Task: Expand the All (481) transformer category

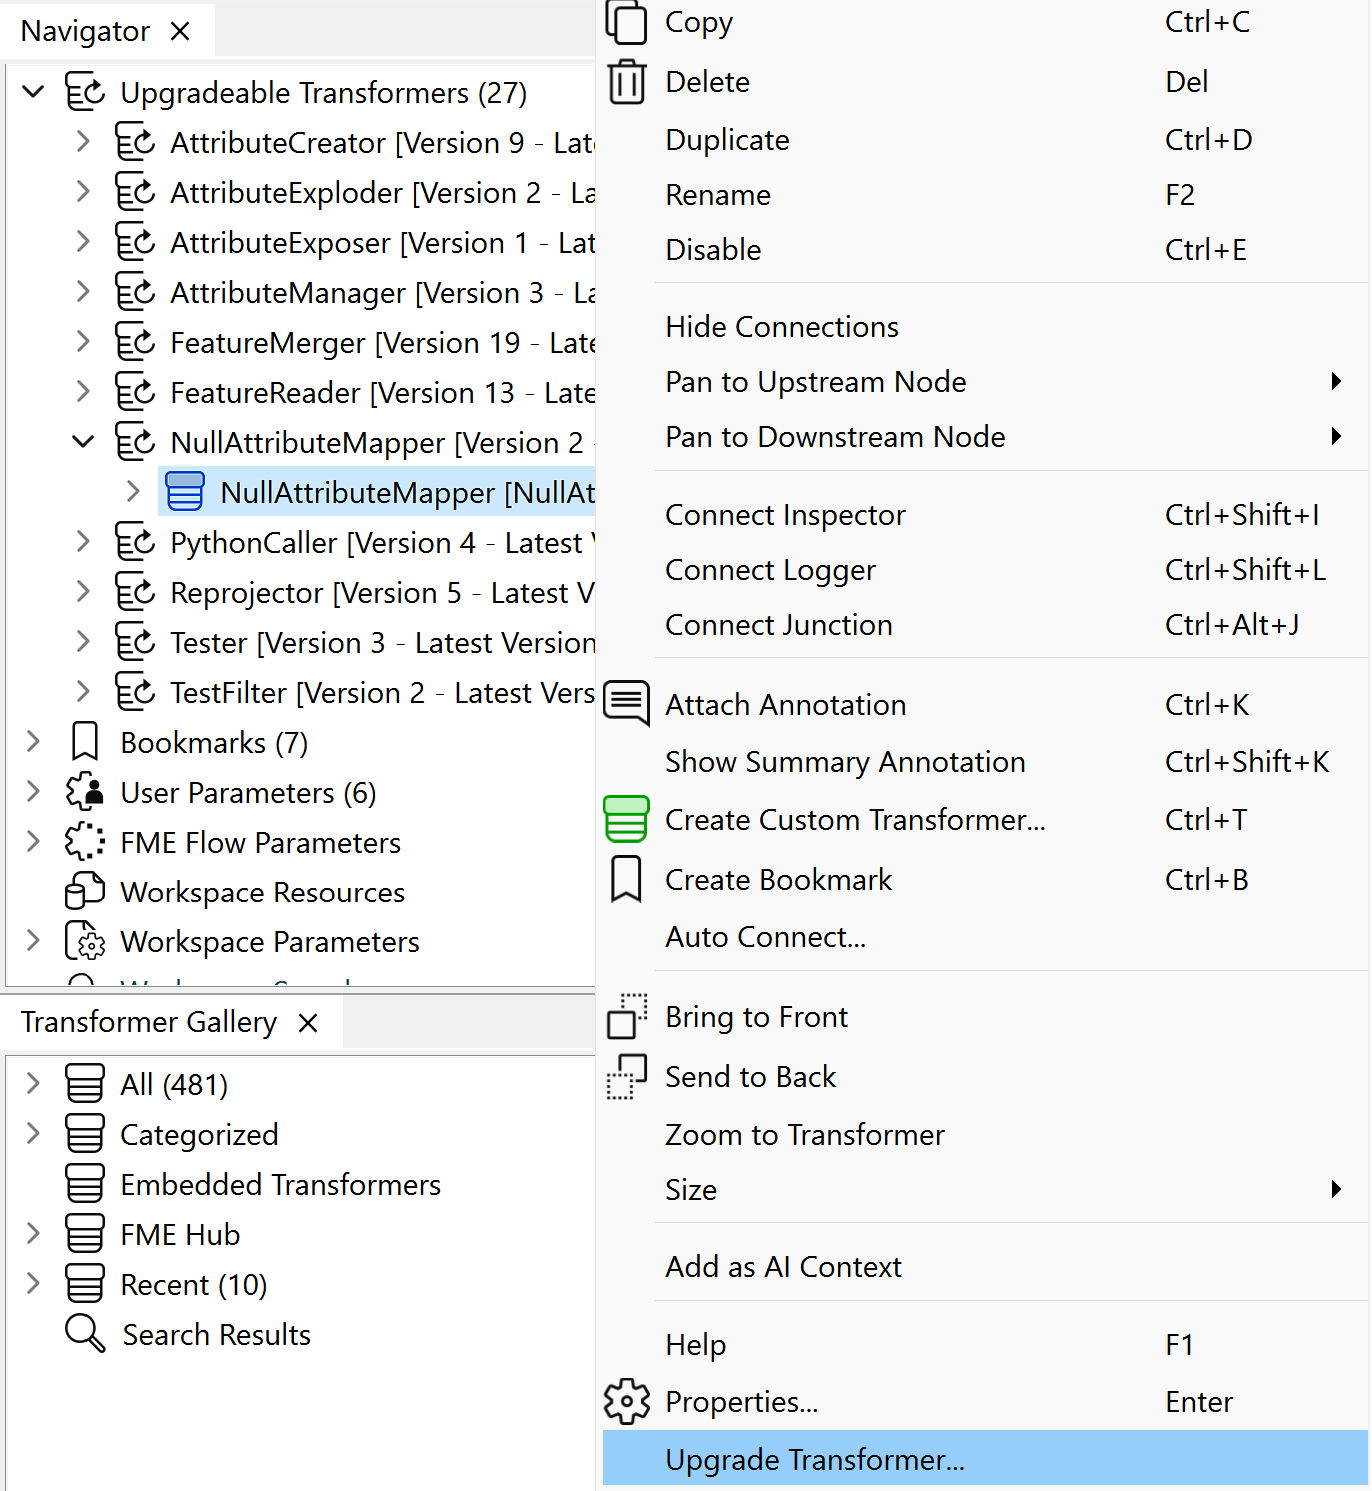Action: (x=33, y=1084)
